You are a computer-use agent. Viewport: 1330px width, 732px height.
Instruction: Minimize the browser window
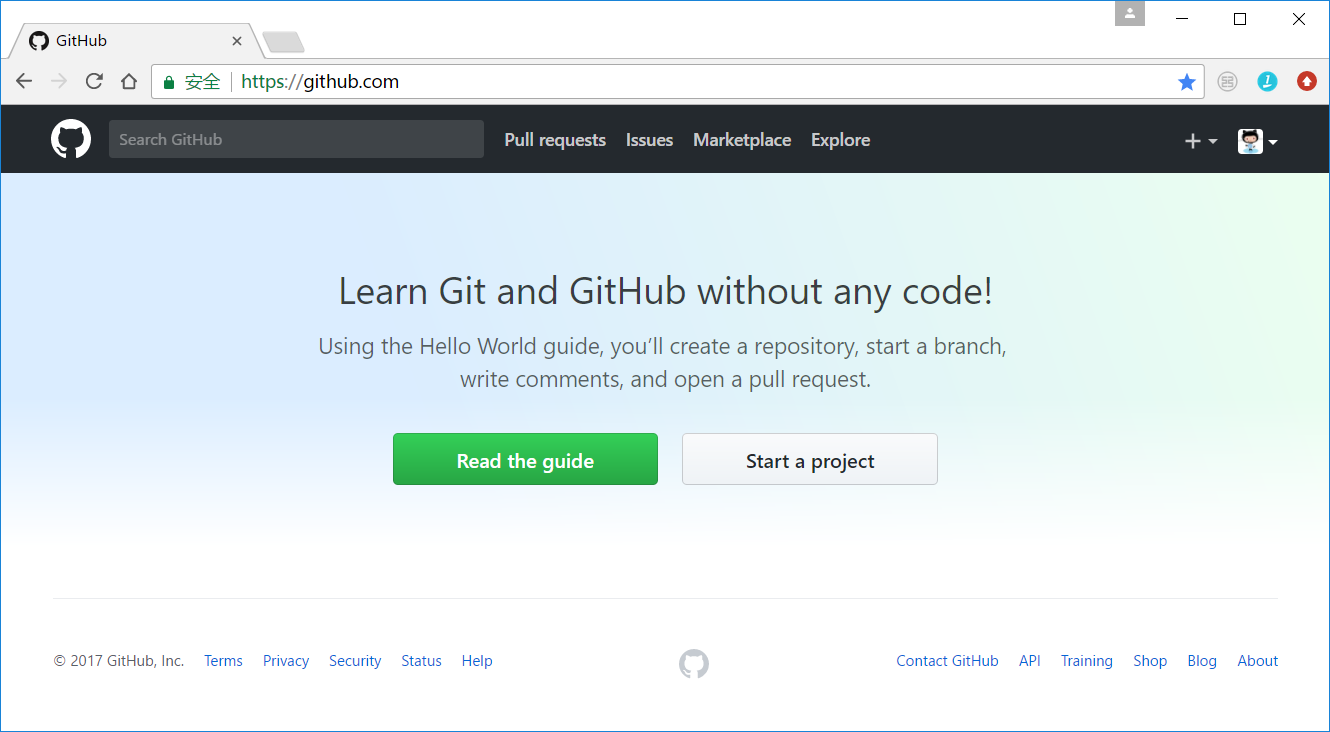(x=1182, y=19)
